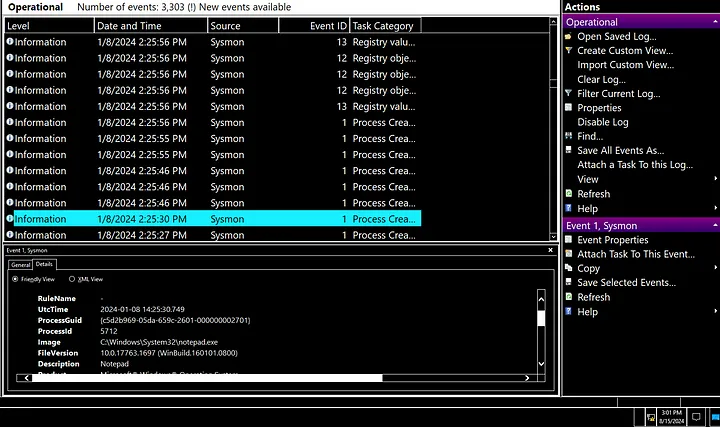This screenshot has width=720, height=427.
Task: Select the Friendly View radio button
Action: 16,279
